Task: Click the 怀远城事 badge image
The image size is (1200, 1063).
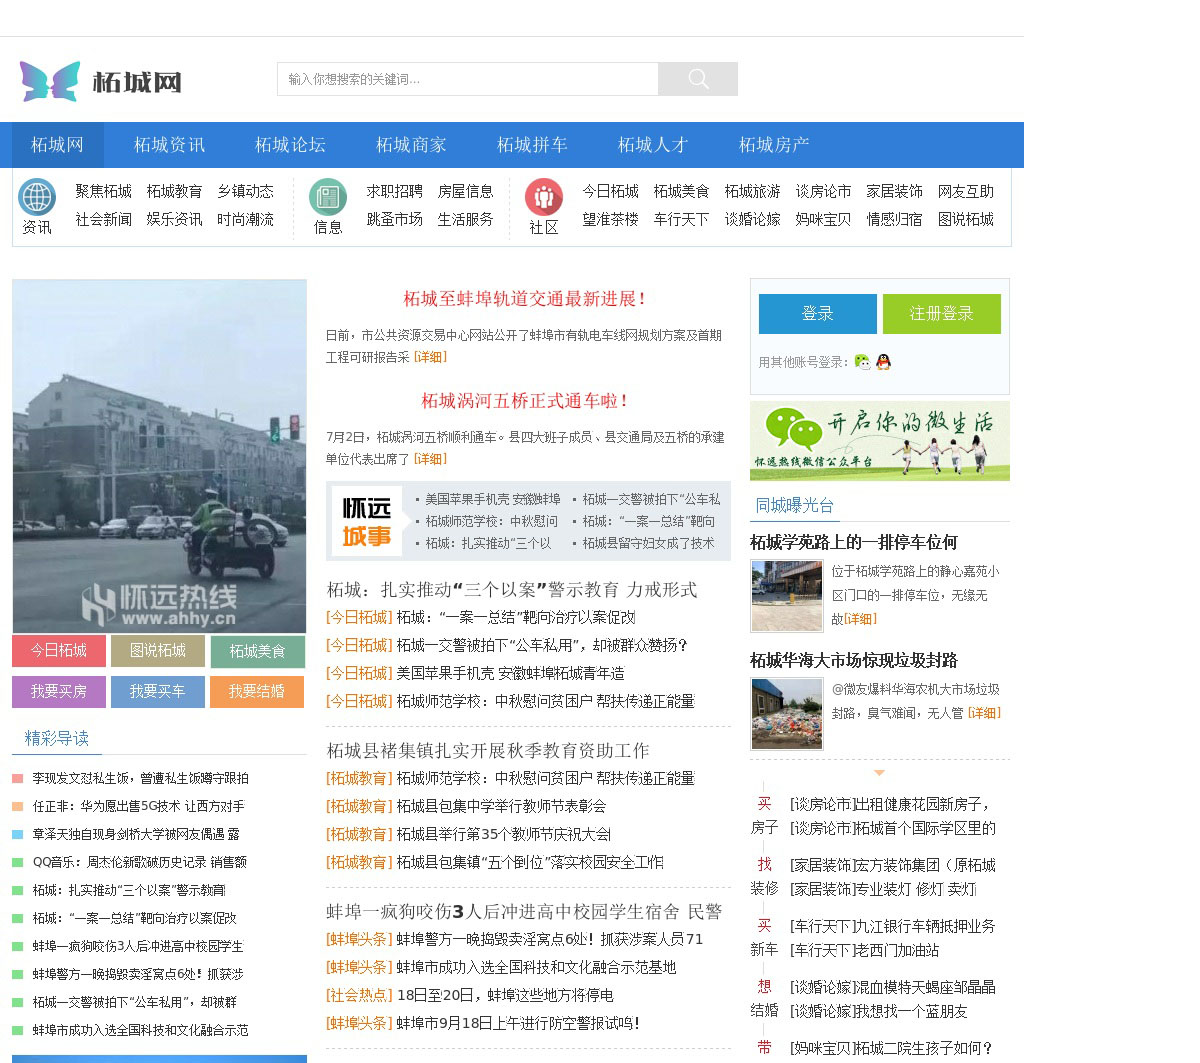Action: (367, 521)
